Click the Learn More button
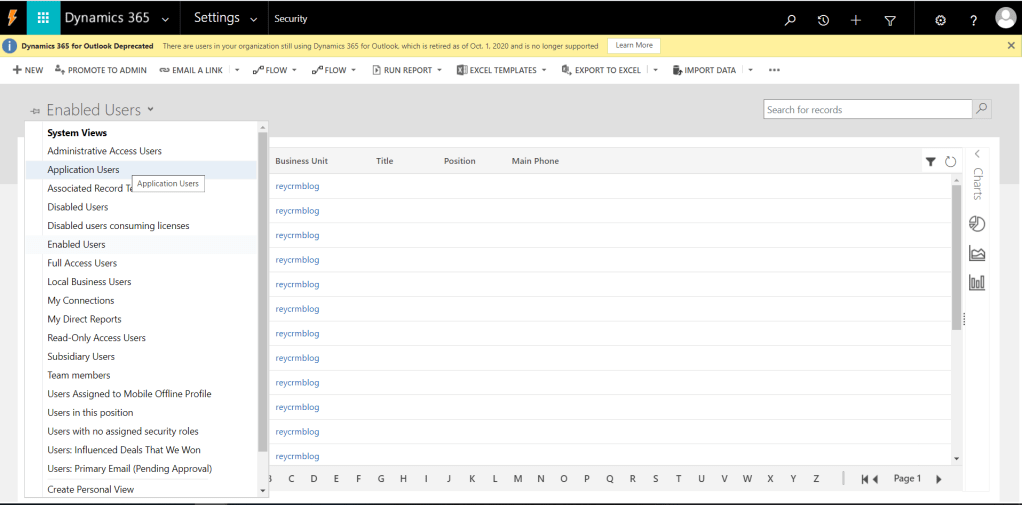 634,46
